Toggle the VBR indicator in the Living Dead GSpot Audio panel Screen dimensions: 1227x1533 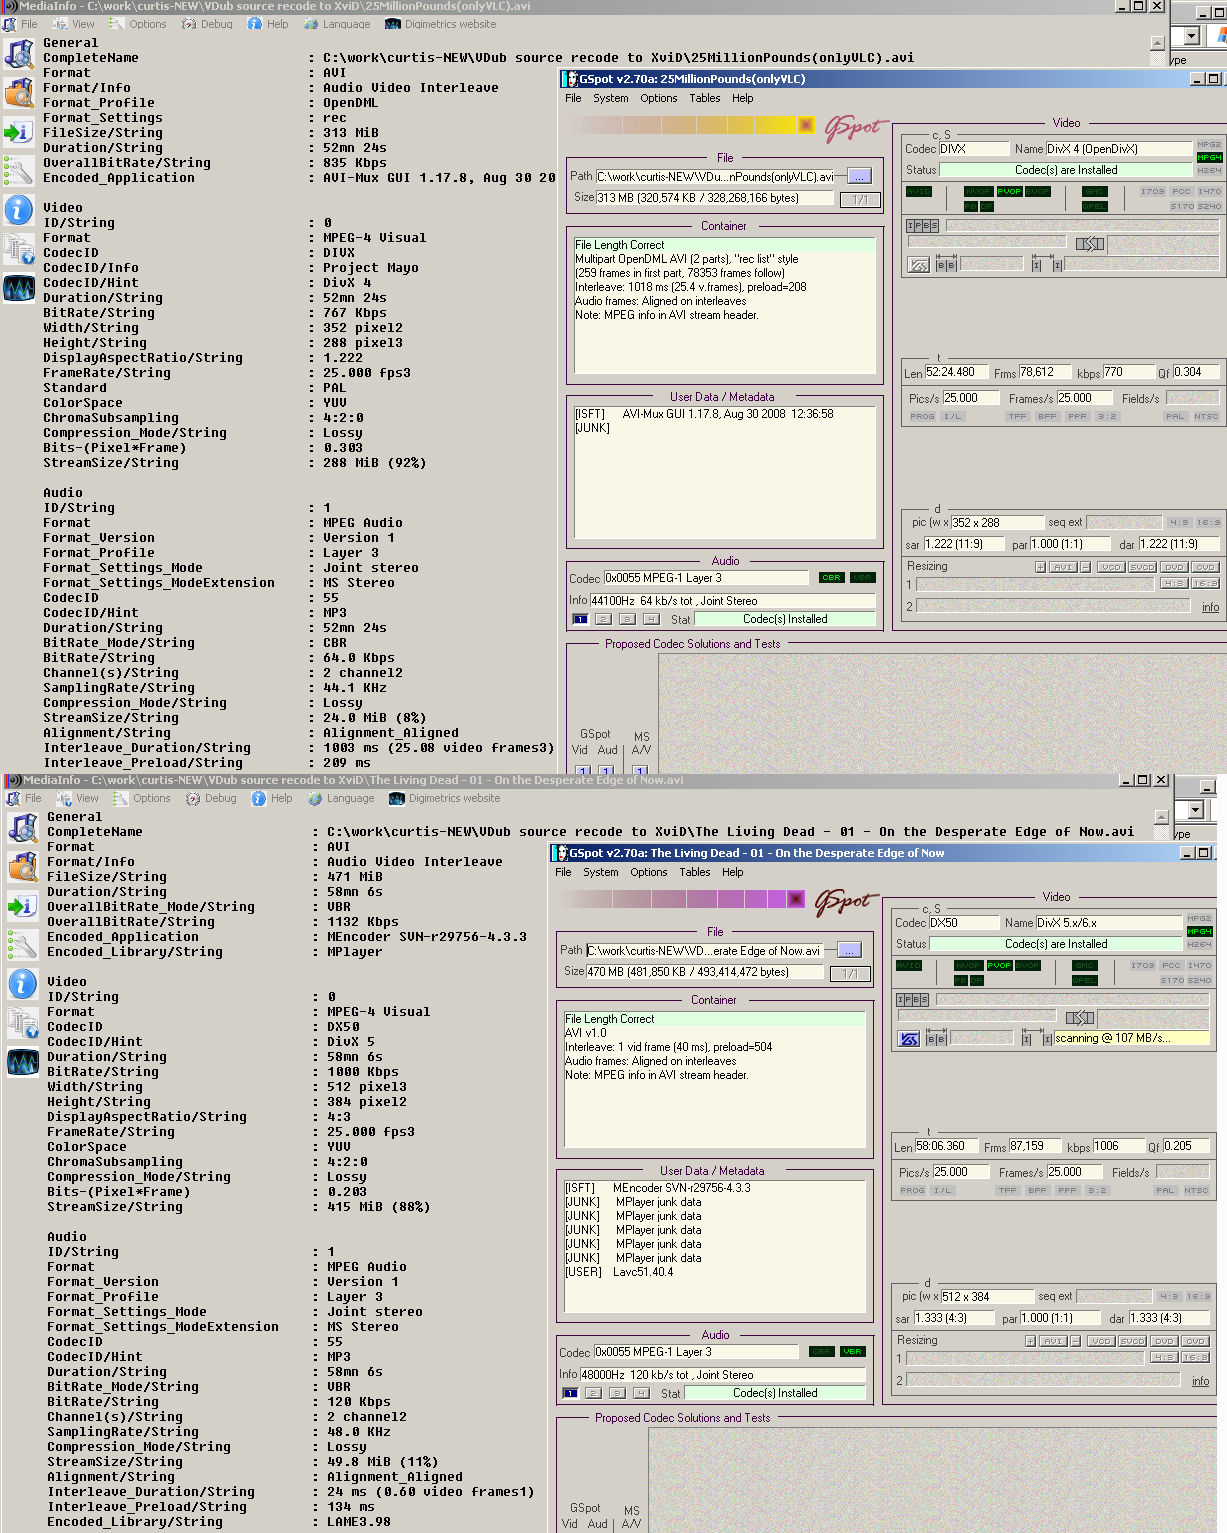(x=852, y=1351)
